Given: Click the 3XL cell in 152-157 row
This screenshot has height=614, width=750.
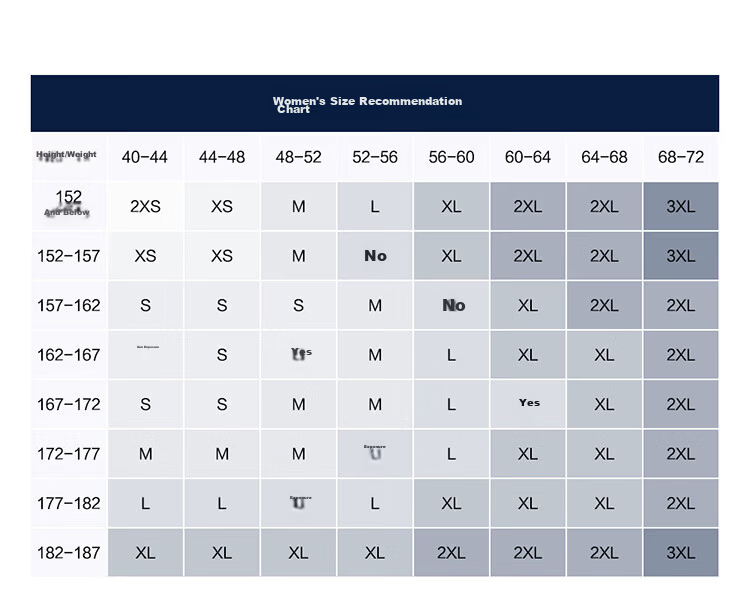Looking at the screenshot, I should point(681,256).
